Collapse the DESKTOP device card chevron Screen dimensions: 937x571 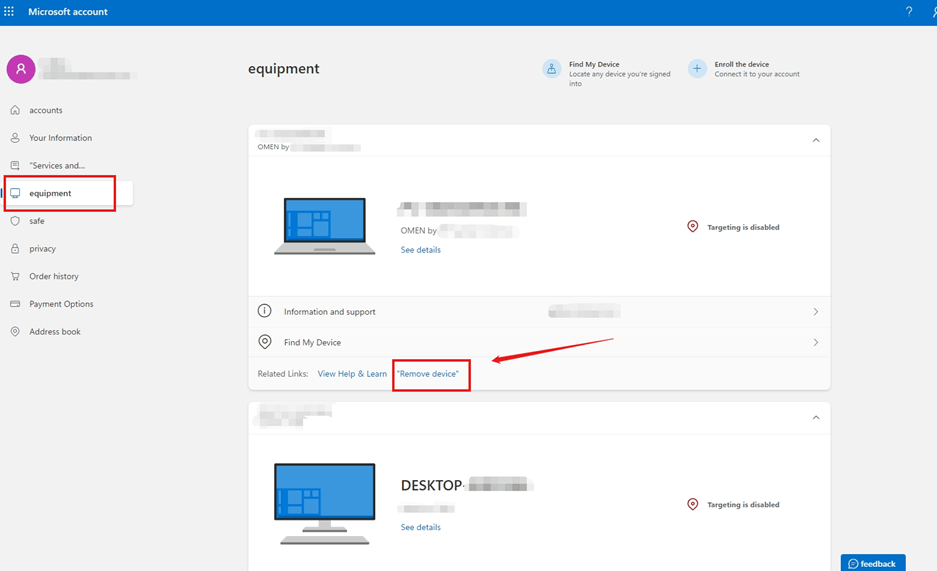[816, 417]
